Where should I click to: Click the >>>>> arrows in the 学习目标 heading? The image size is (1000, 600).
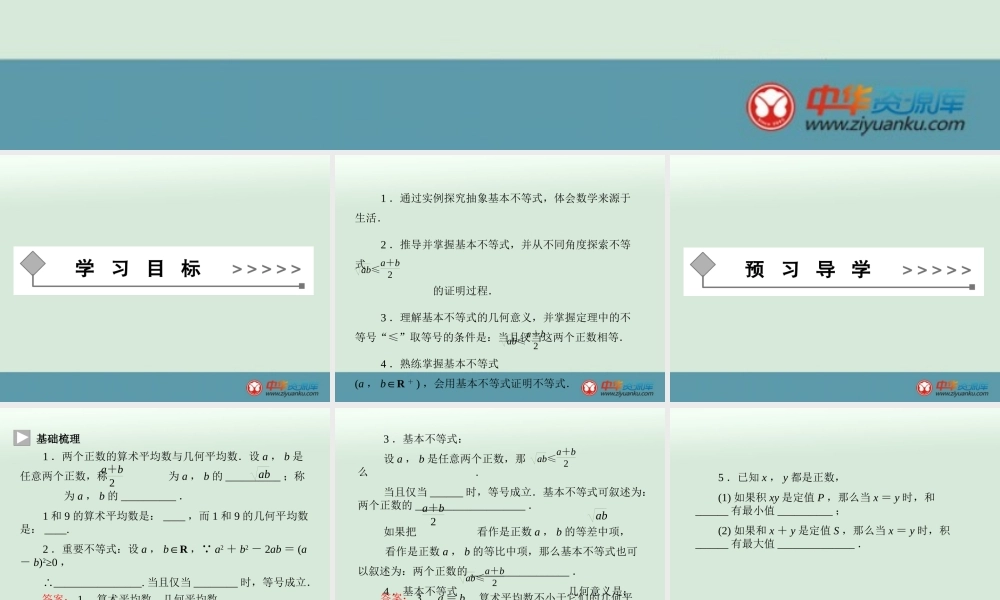[x=267, y=269]
